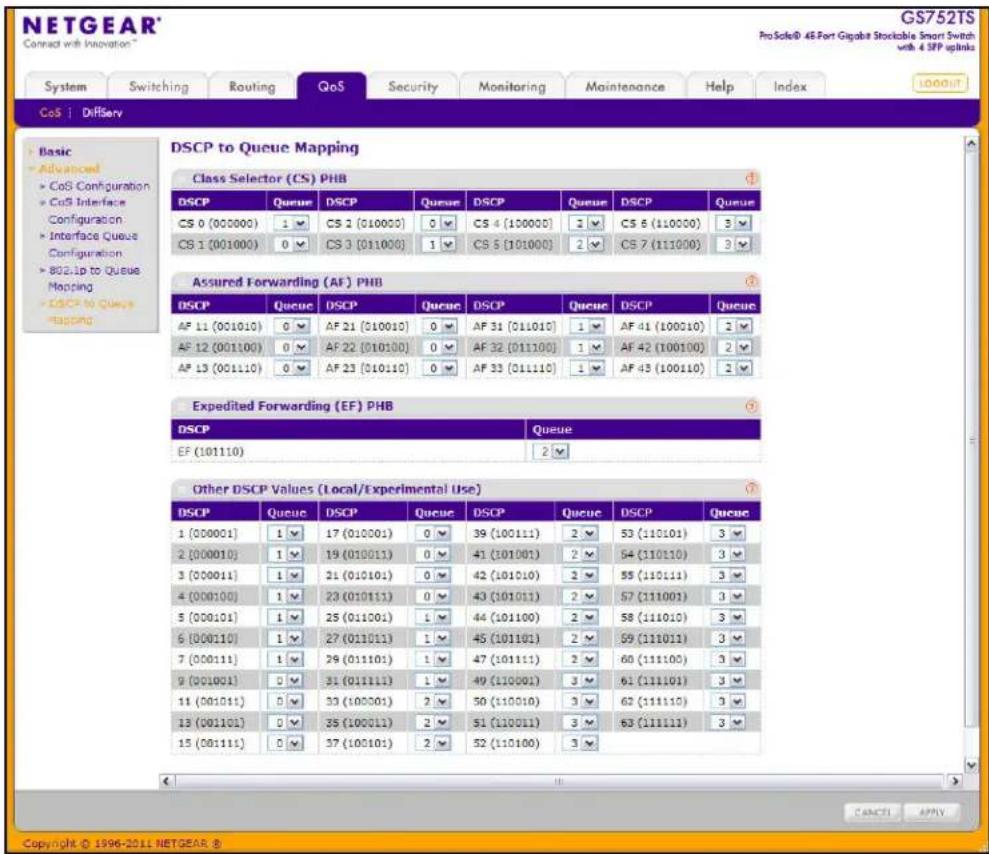This screenshot has height=854, width=989.
Task: Open help for Assured Forwarding (AF) PHB section
Action: (x=751, y=281)
